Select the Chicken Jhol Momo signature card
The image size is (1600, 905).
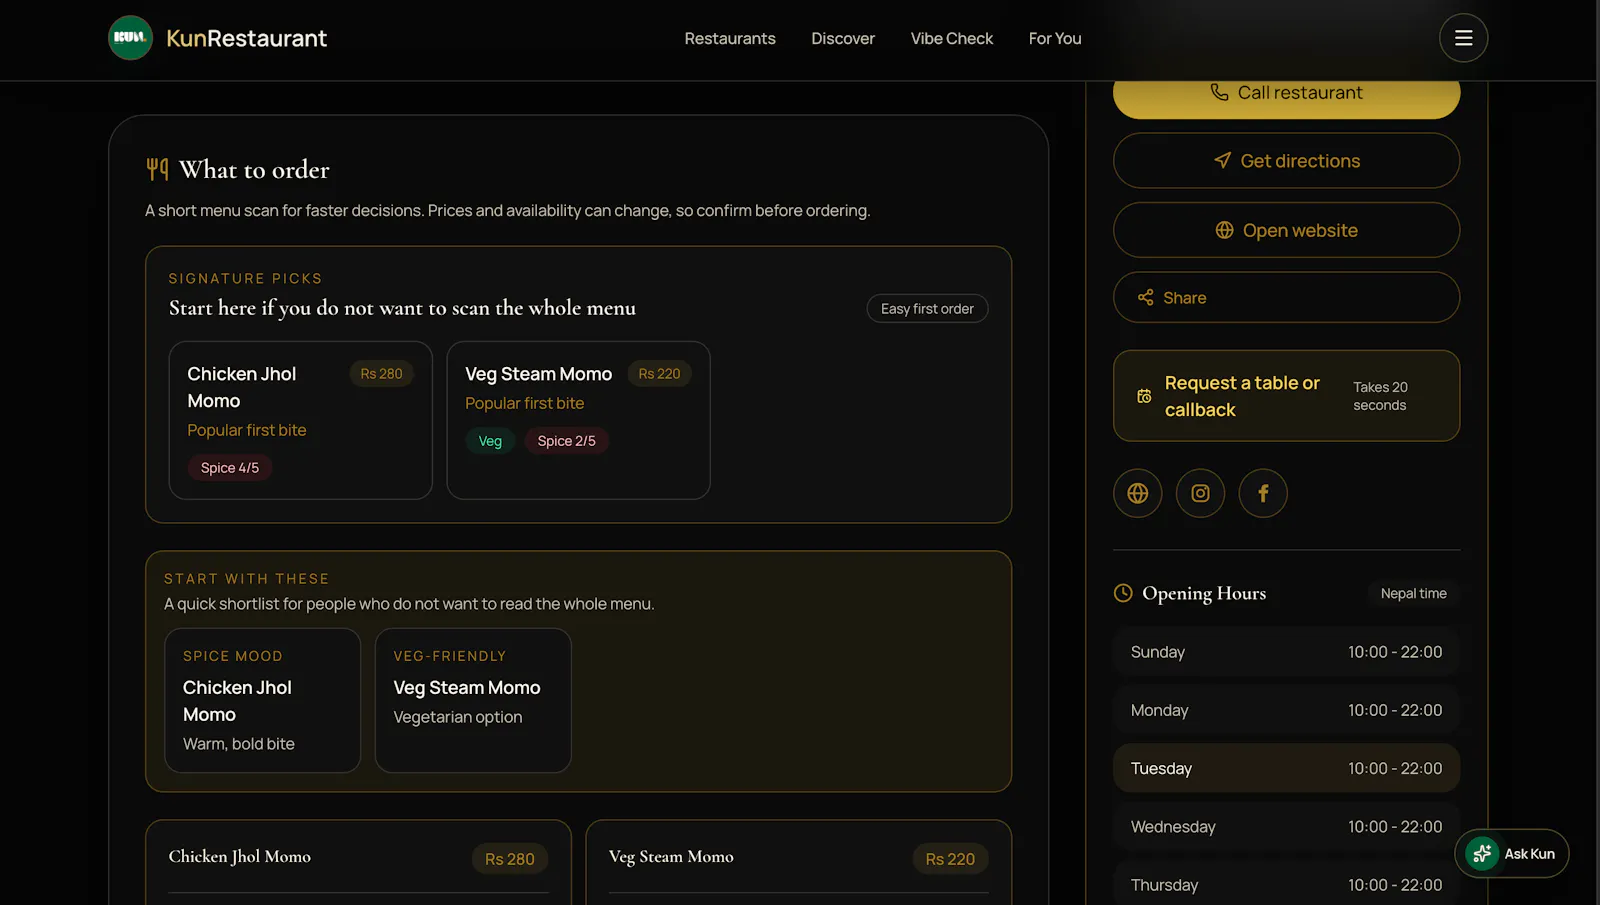coord(300,420)
